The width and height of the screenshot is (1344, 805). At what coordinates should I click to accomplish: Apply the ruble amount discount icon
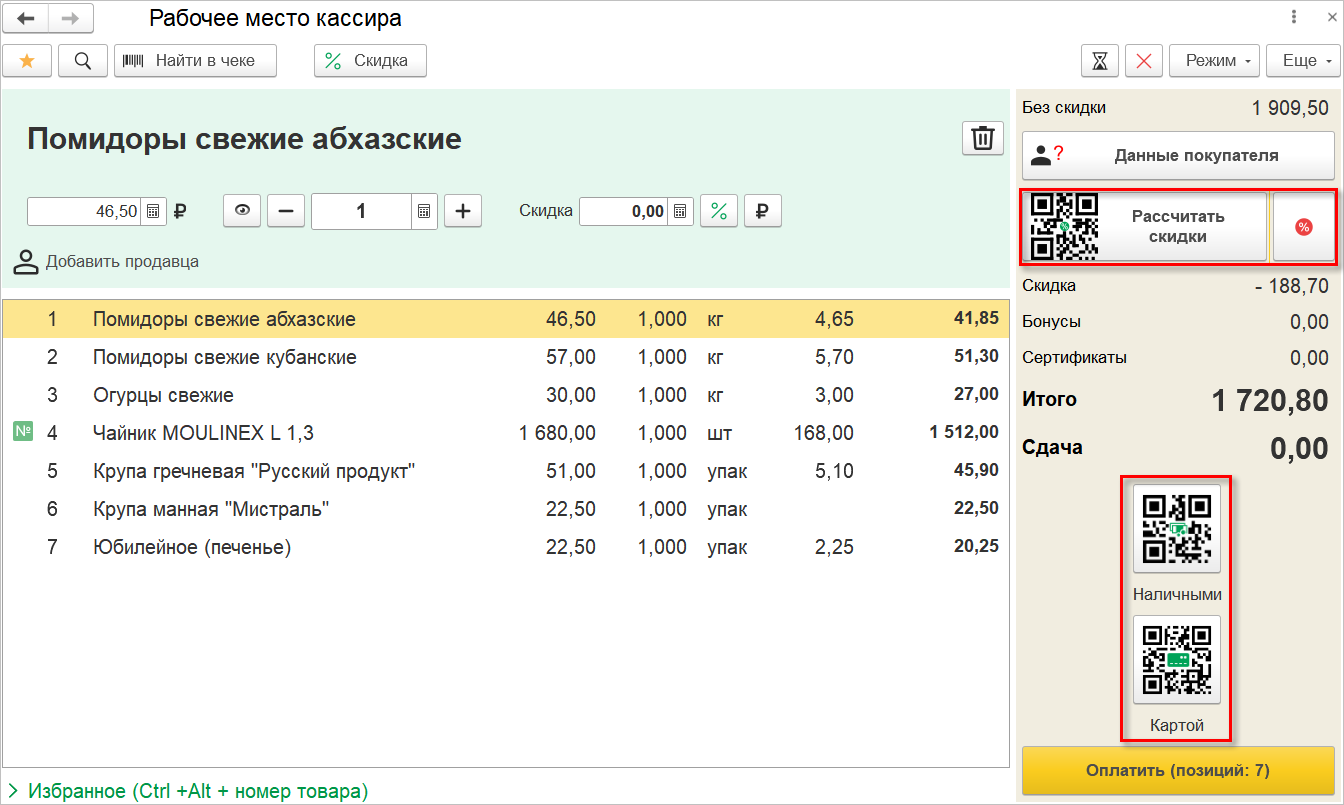coord(762,211)
